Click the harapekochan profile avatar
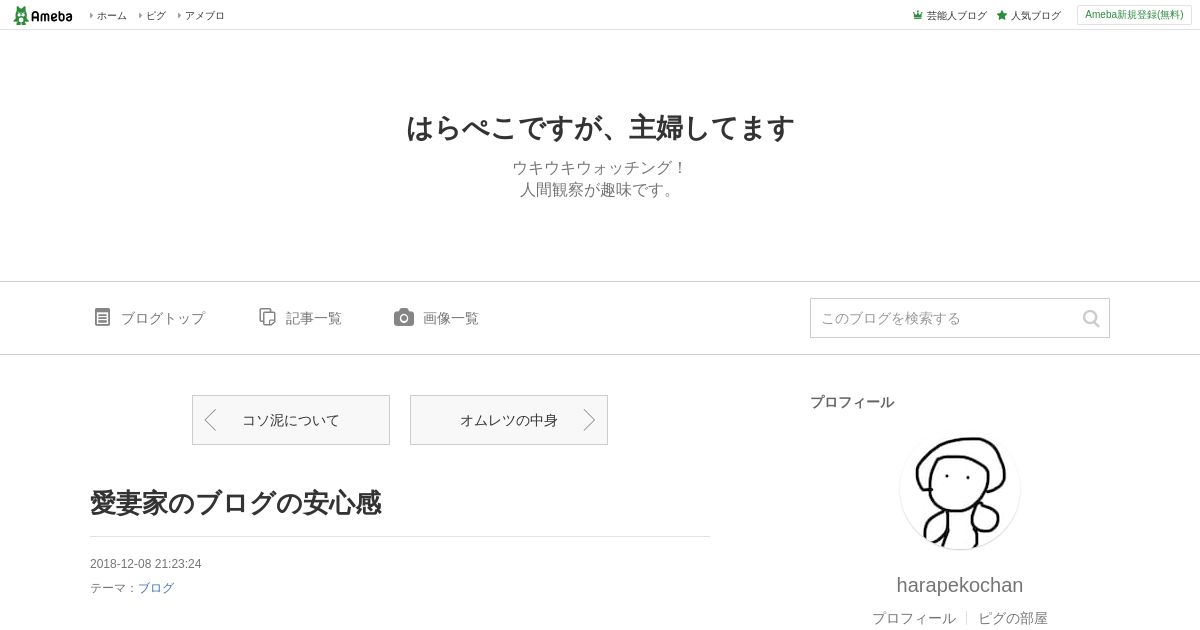1200x630 pixels. [960, 489]
